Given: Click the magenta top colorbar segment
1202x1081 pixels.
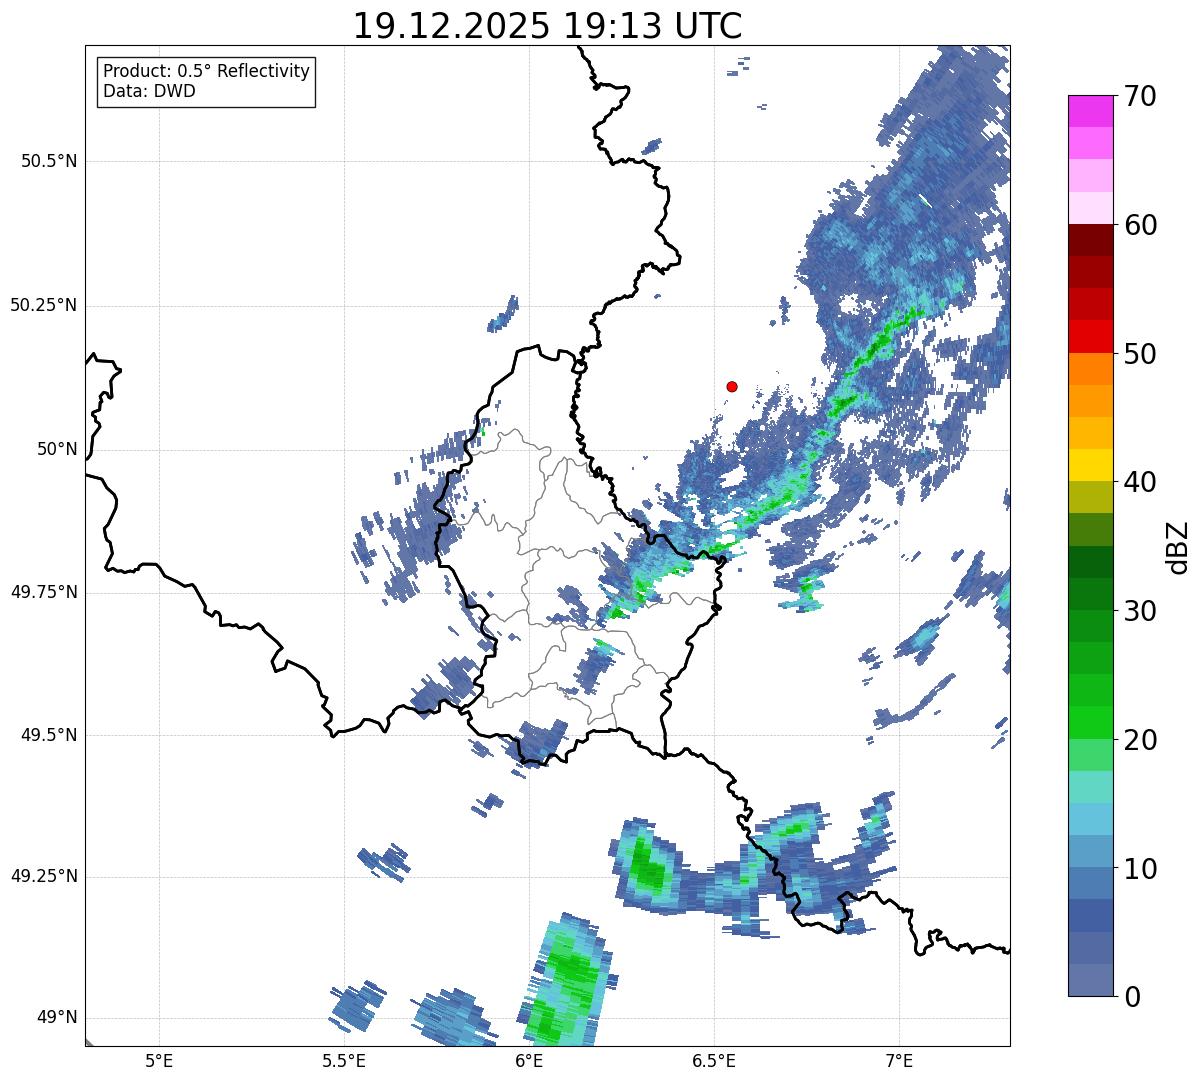Looking at the screenshot, I should [x=1090, y=111].
